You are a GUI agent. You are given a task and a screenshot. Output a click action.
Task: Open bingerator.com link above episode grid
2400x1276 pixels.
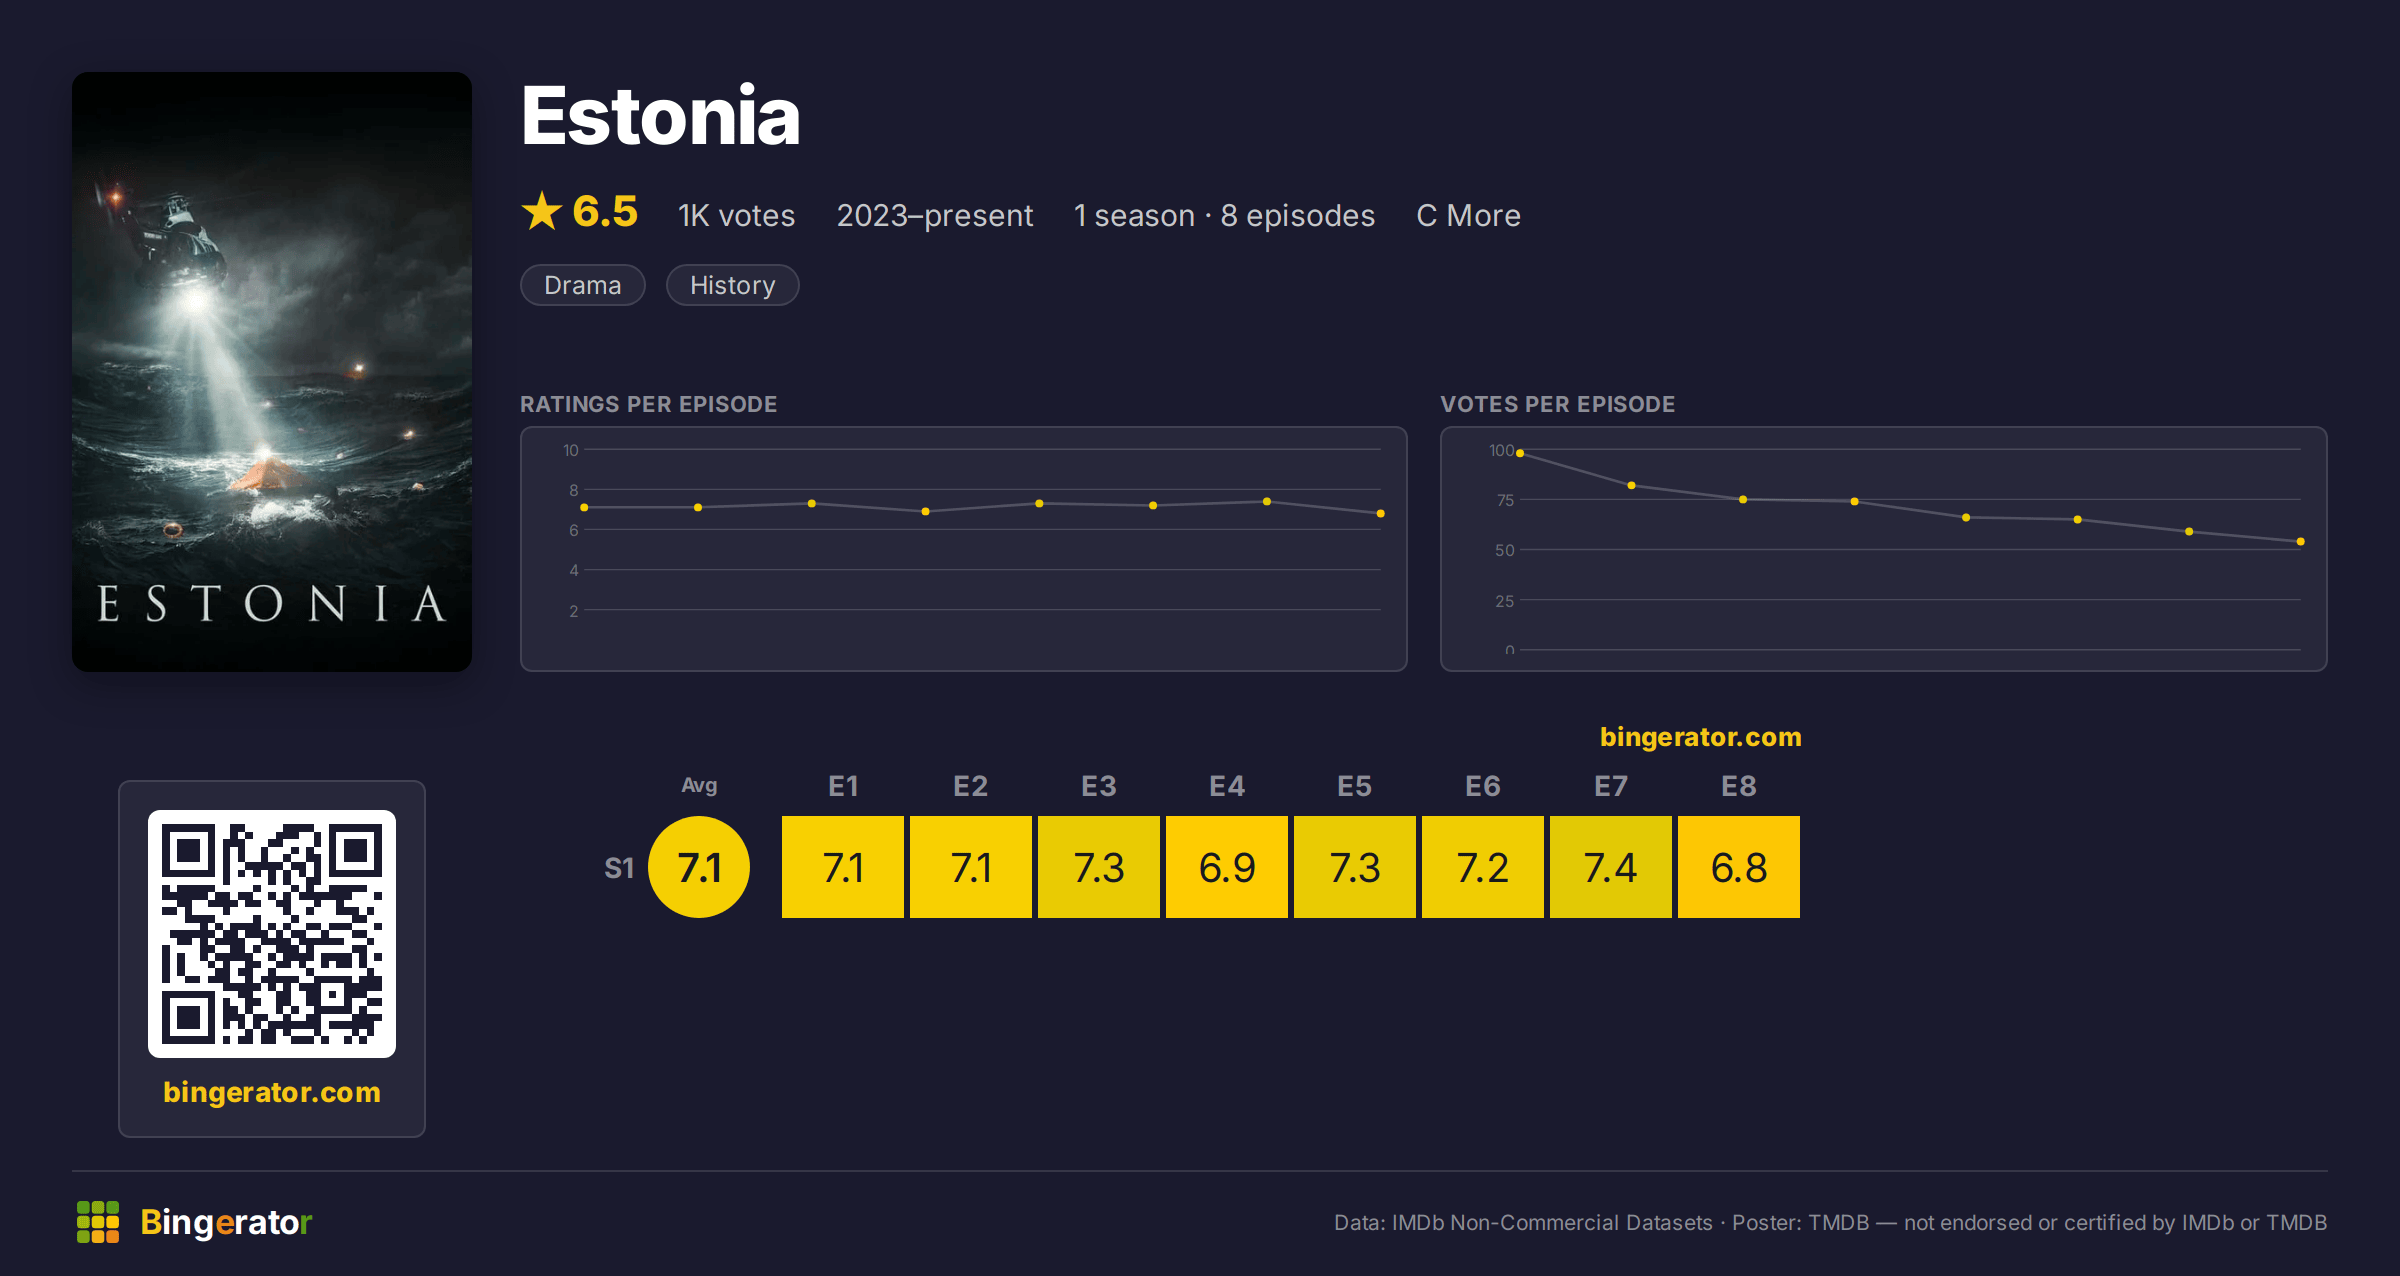click(1700, 737)
